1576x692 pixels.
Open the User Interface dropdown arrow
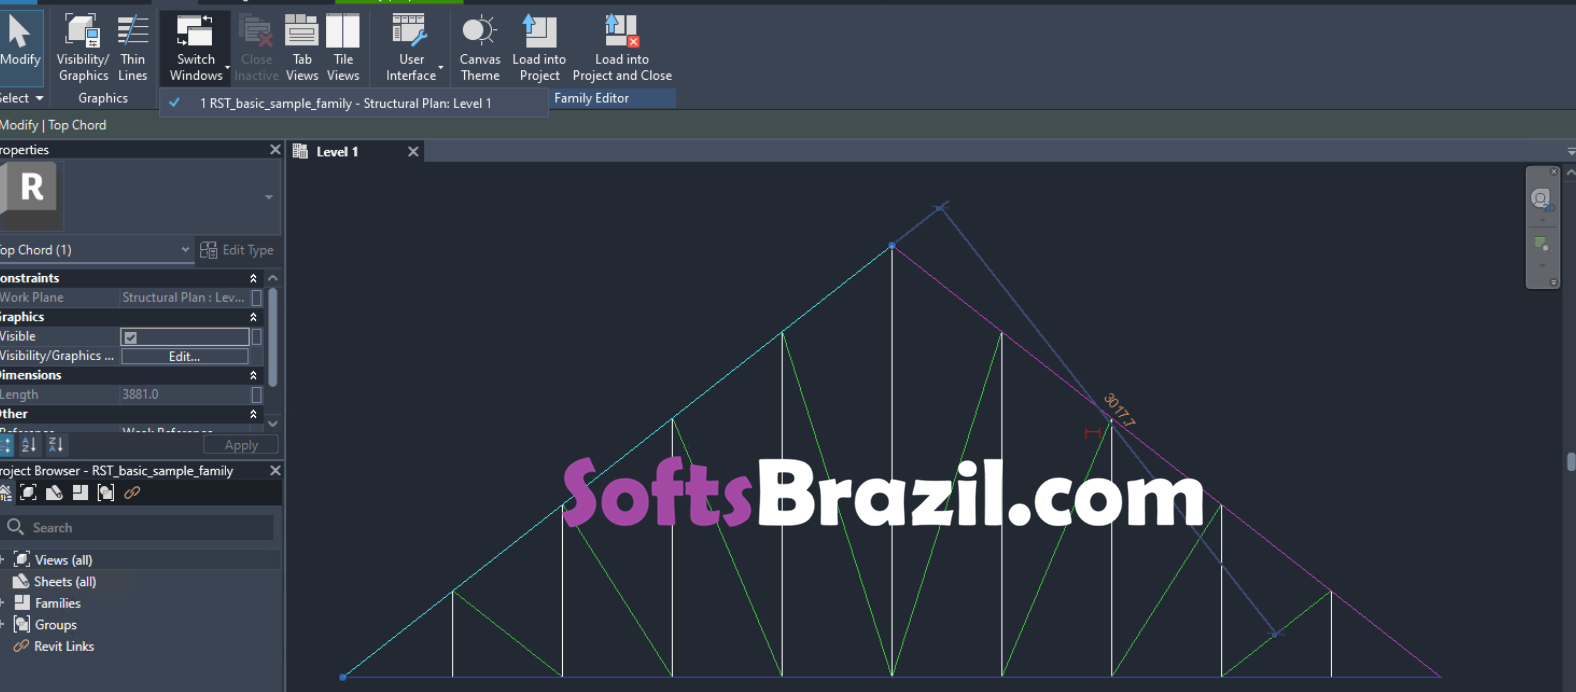pyautogui.click(x=441, y=68)
